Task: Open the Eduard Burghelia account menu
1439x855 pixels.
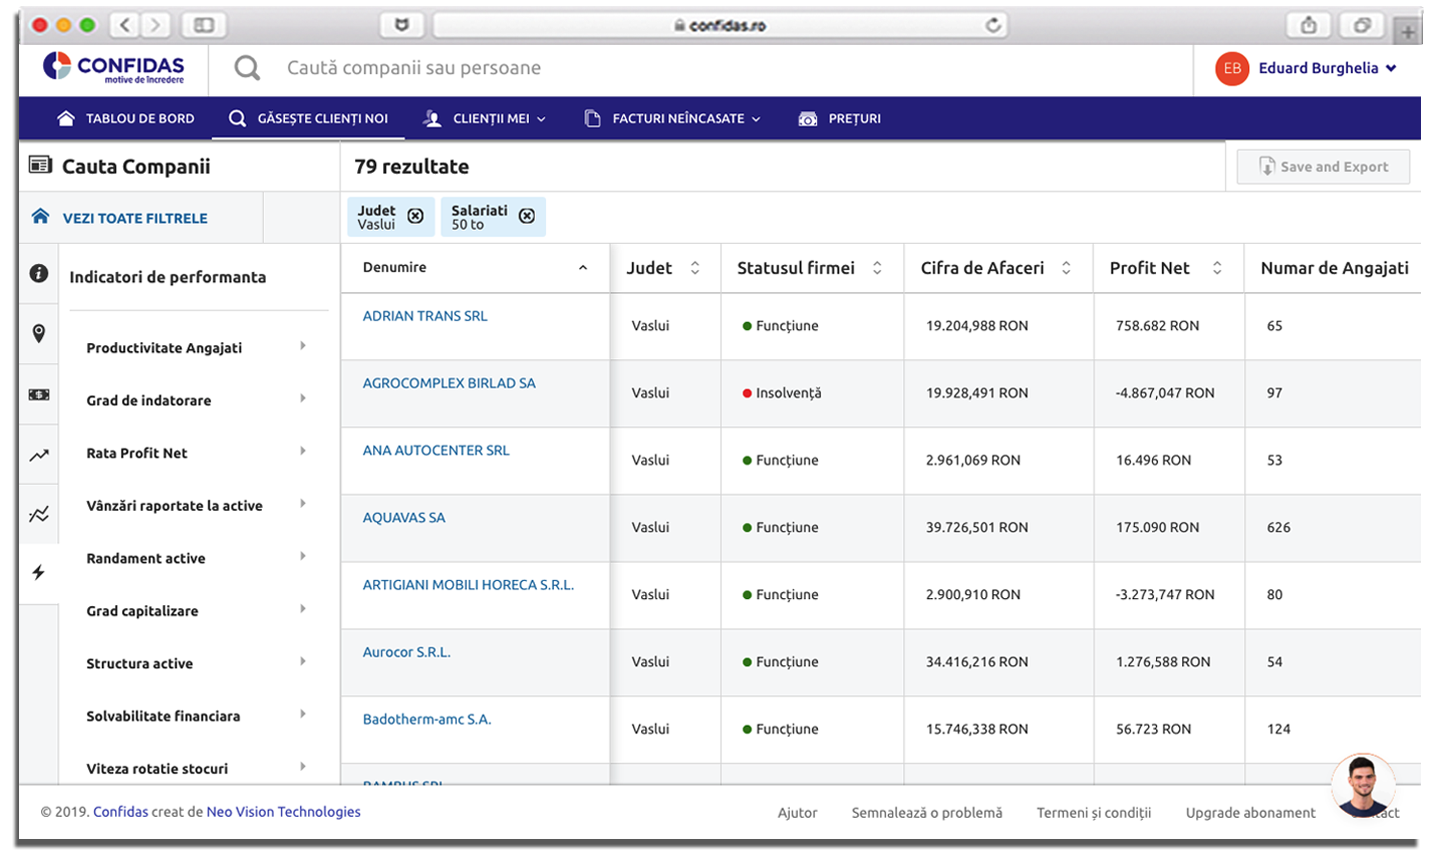Action: point(1327,68)
